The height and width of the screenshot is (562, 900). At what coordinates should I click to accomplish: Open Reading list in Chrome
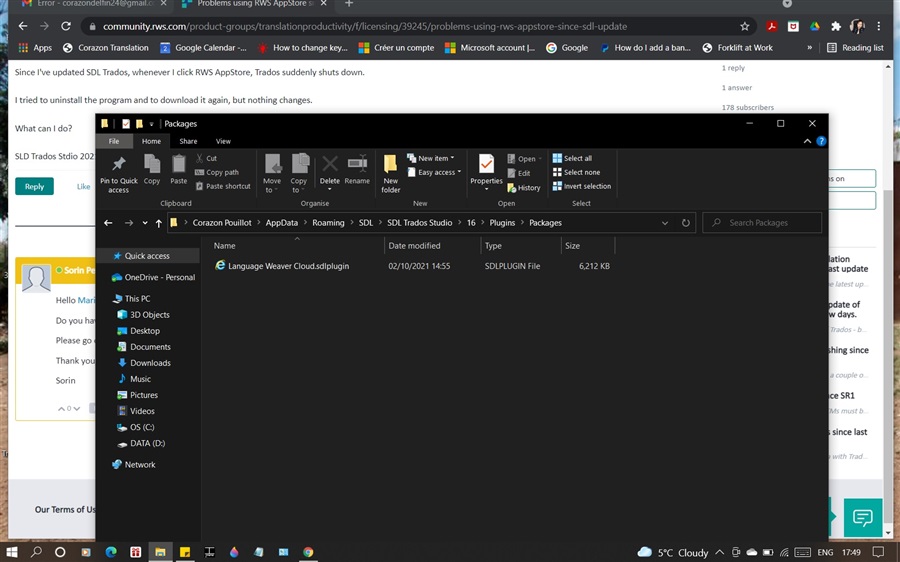coord(855,48)
